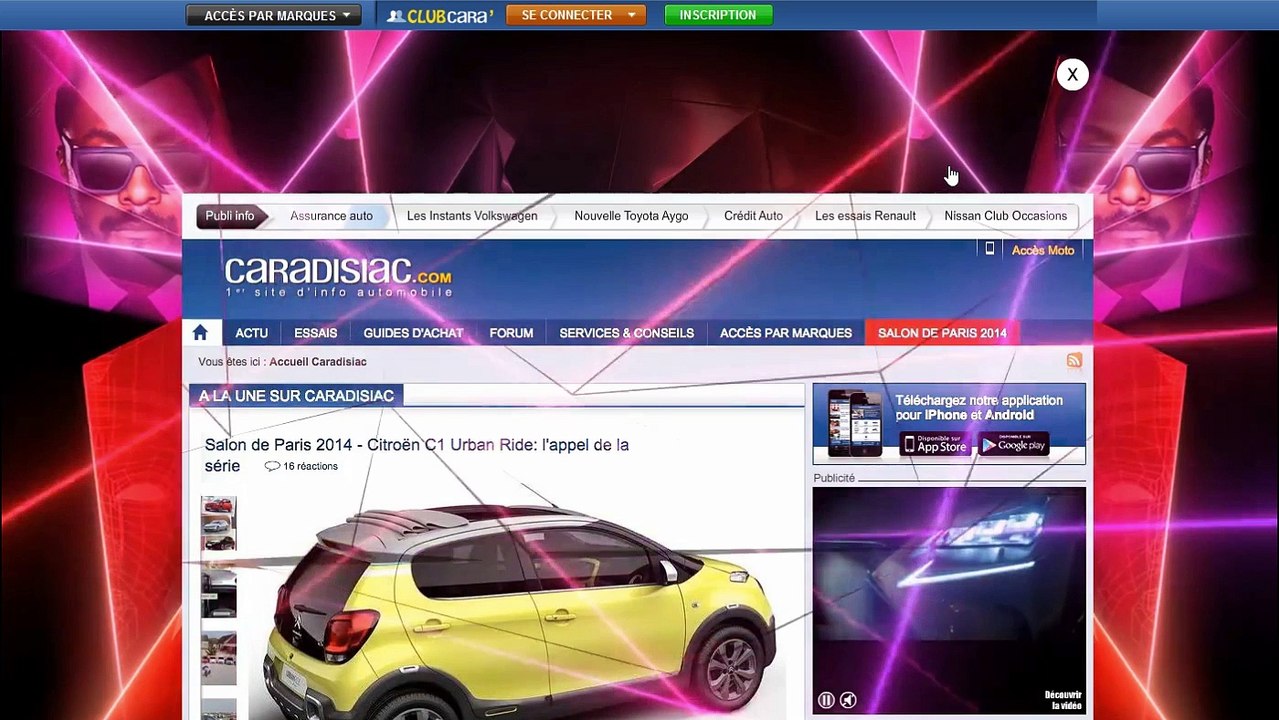Open the Citroën C1 Urban Ride article headline
Viewport: 1279px width, 720px height.
[x=417, y=455]
